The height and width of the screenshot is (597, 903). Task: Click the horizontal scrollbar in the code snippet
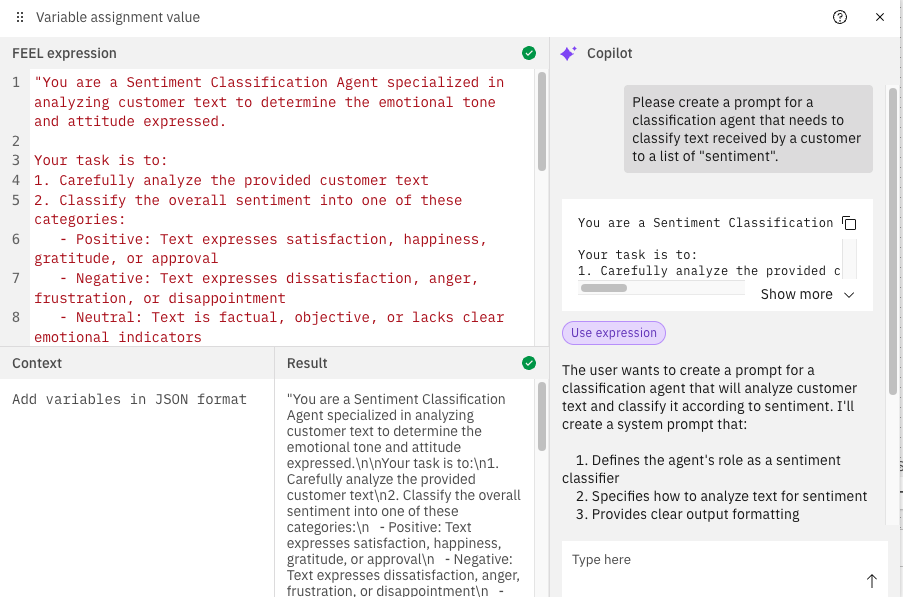tap(603, 288)
